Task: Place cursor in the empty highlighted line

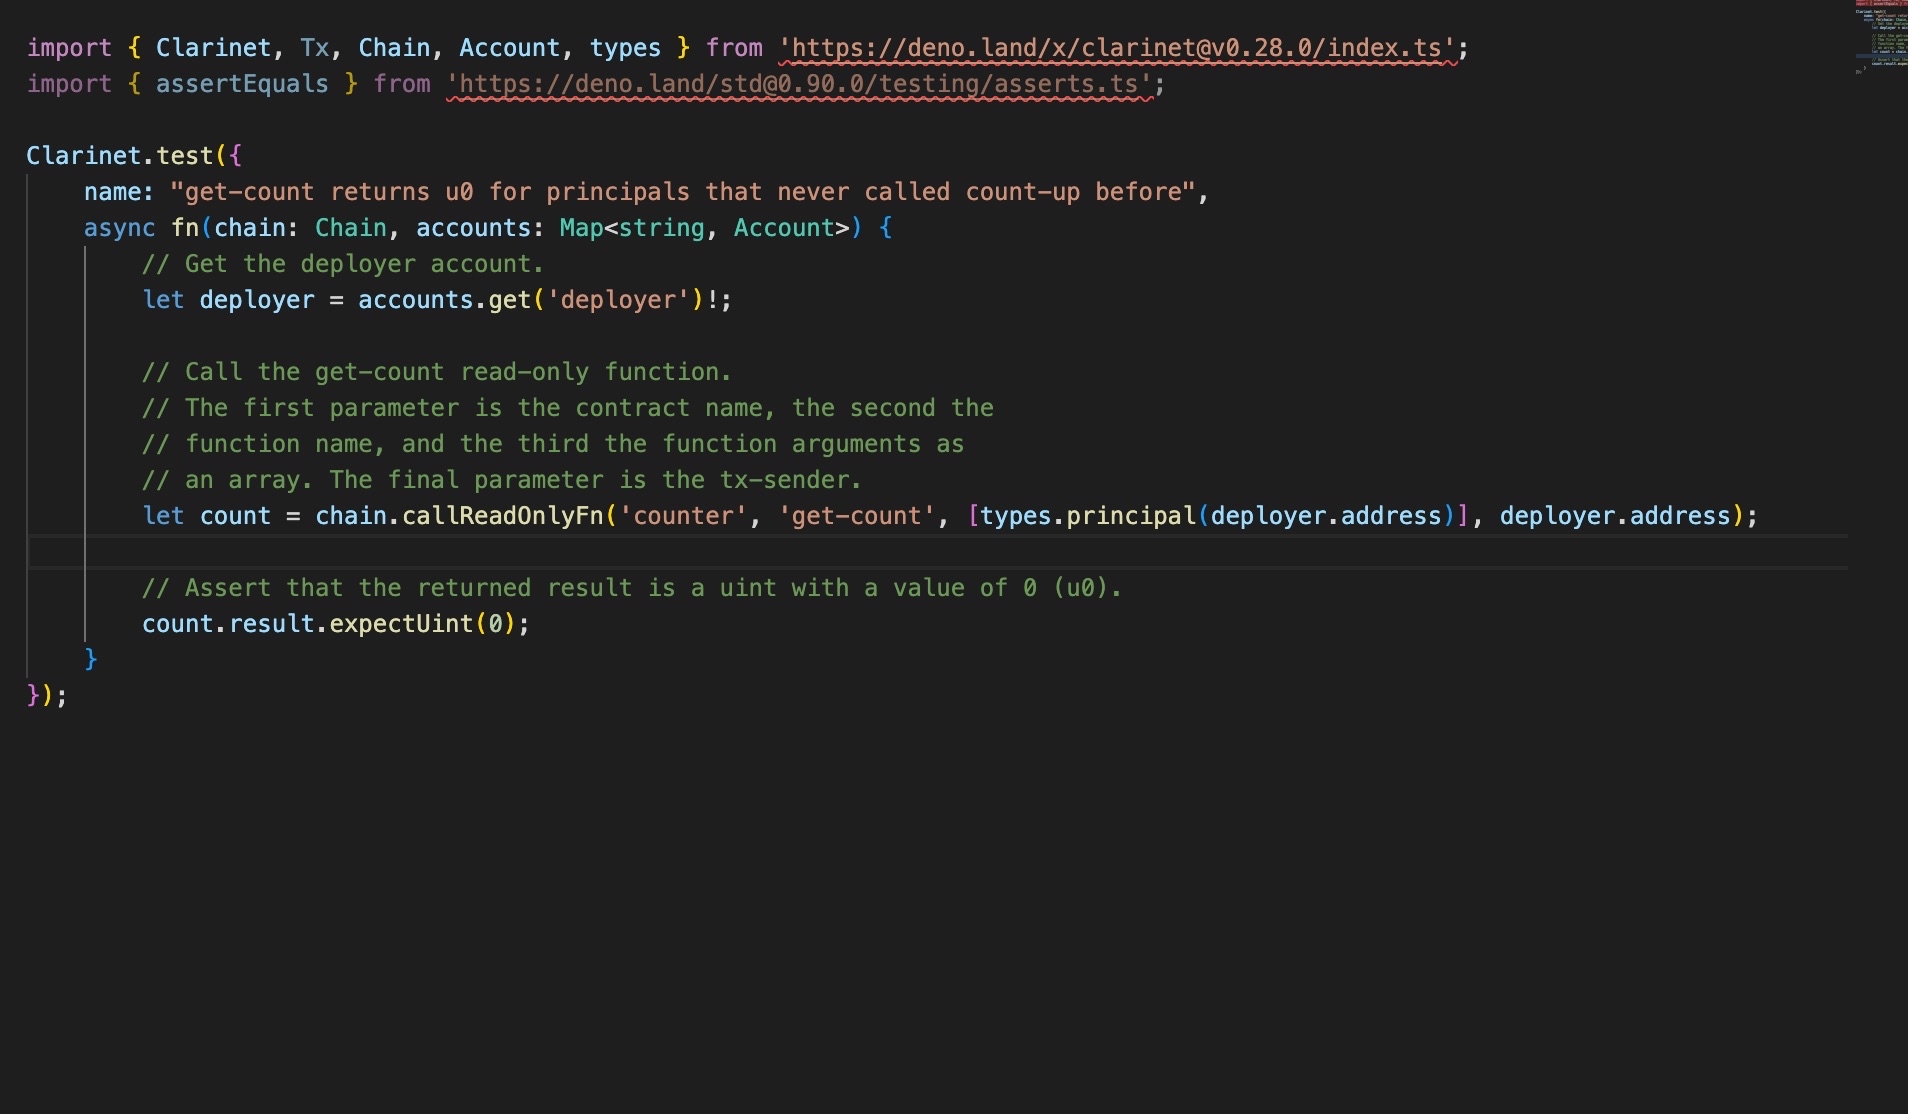Action: point(938,552)
